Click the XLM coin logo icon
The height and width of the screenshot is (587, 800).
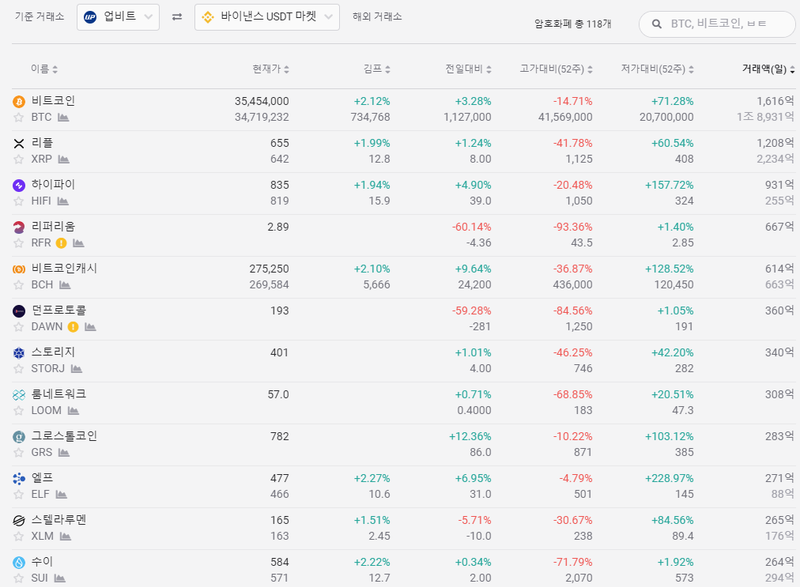click(19, 520)
